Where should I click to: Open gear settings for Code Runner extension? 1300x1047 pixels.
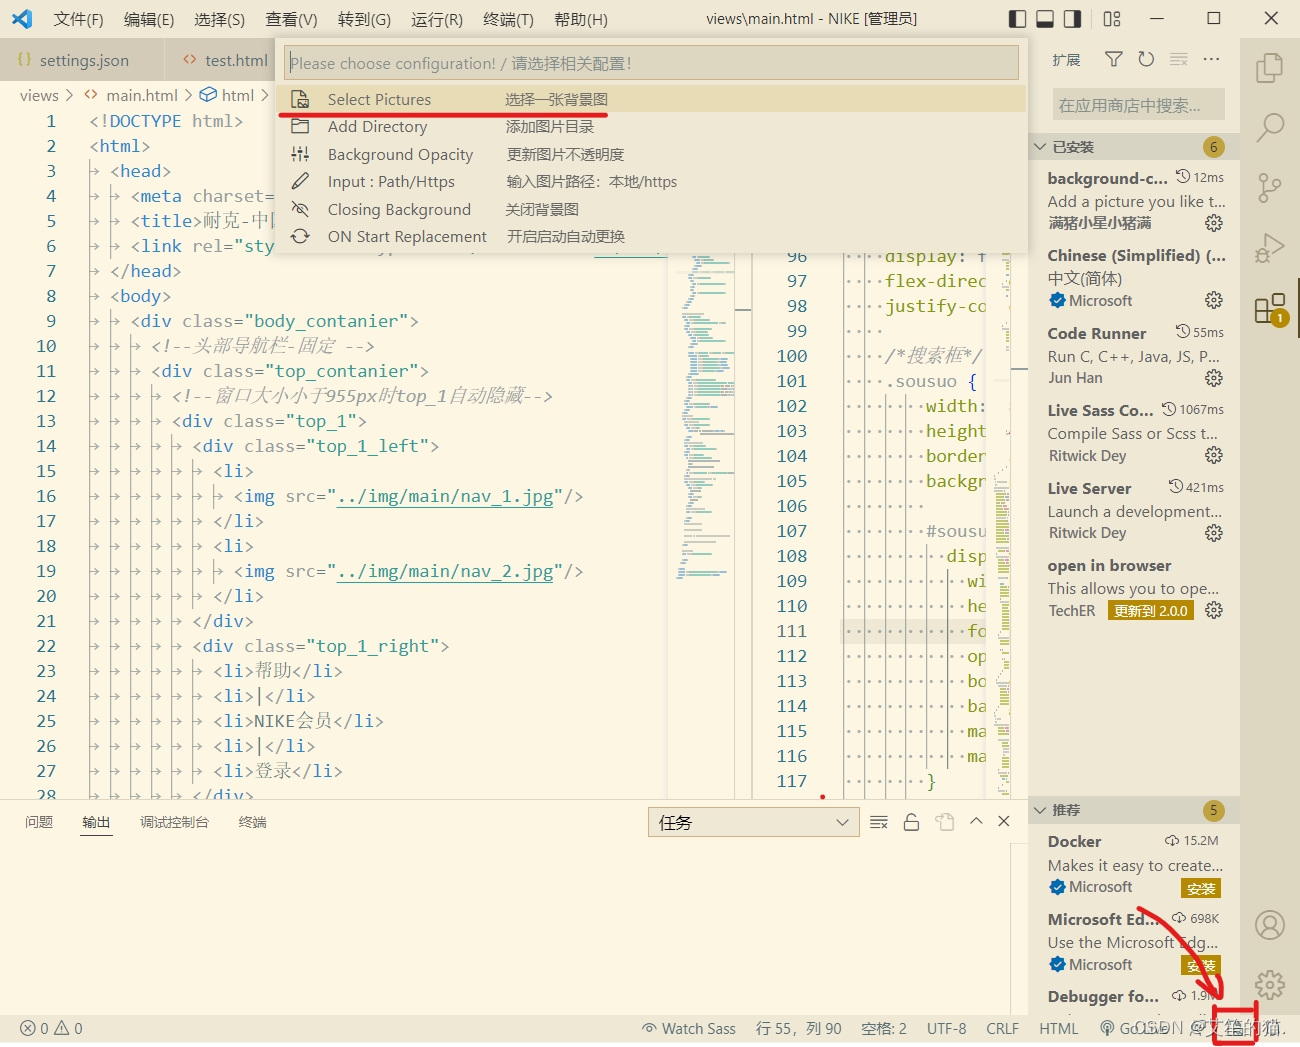(x=1214, y=378)
